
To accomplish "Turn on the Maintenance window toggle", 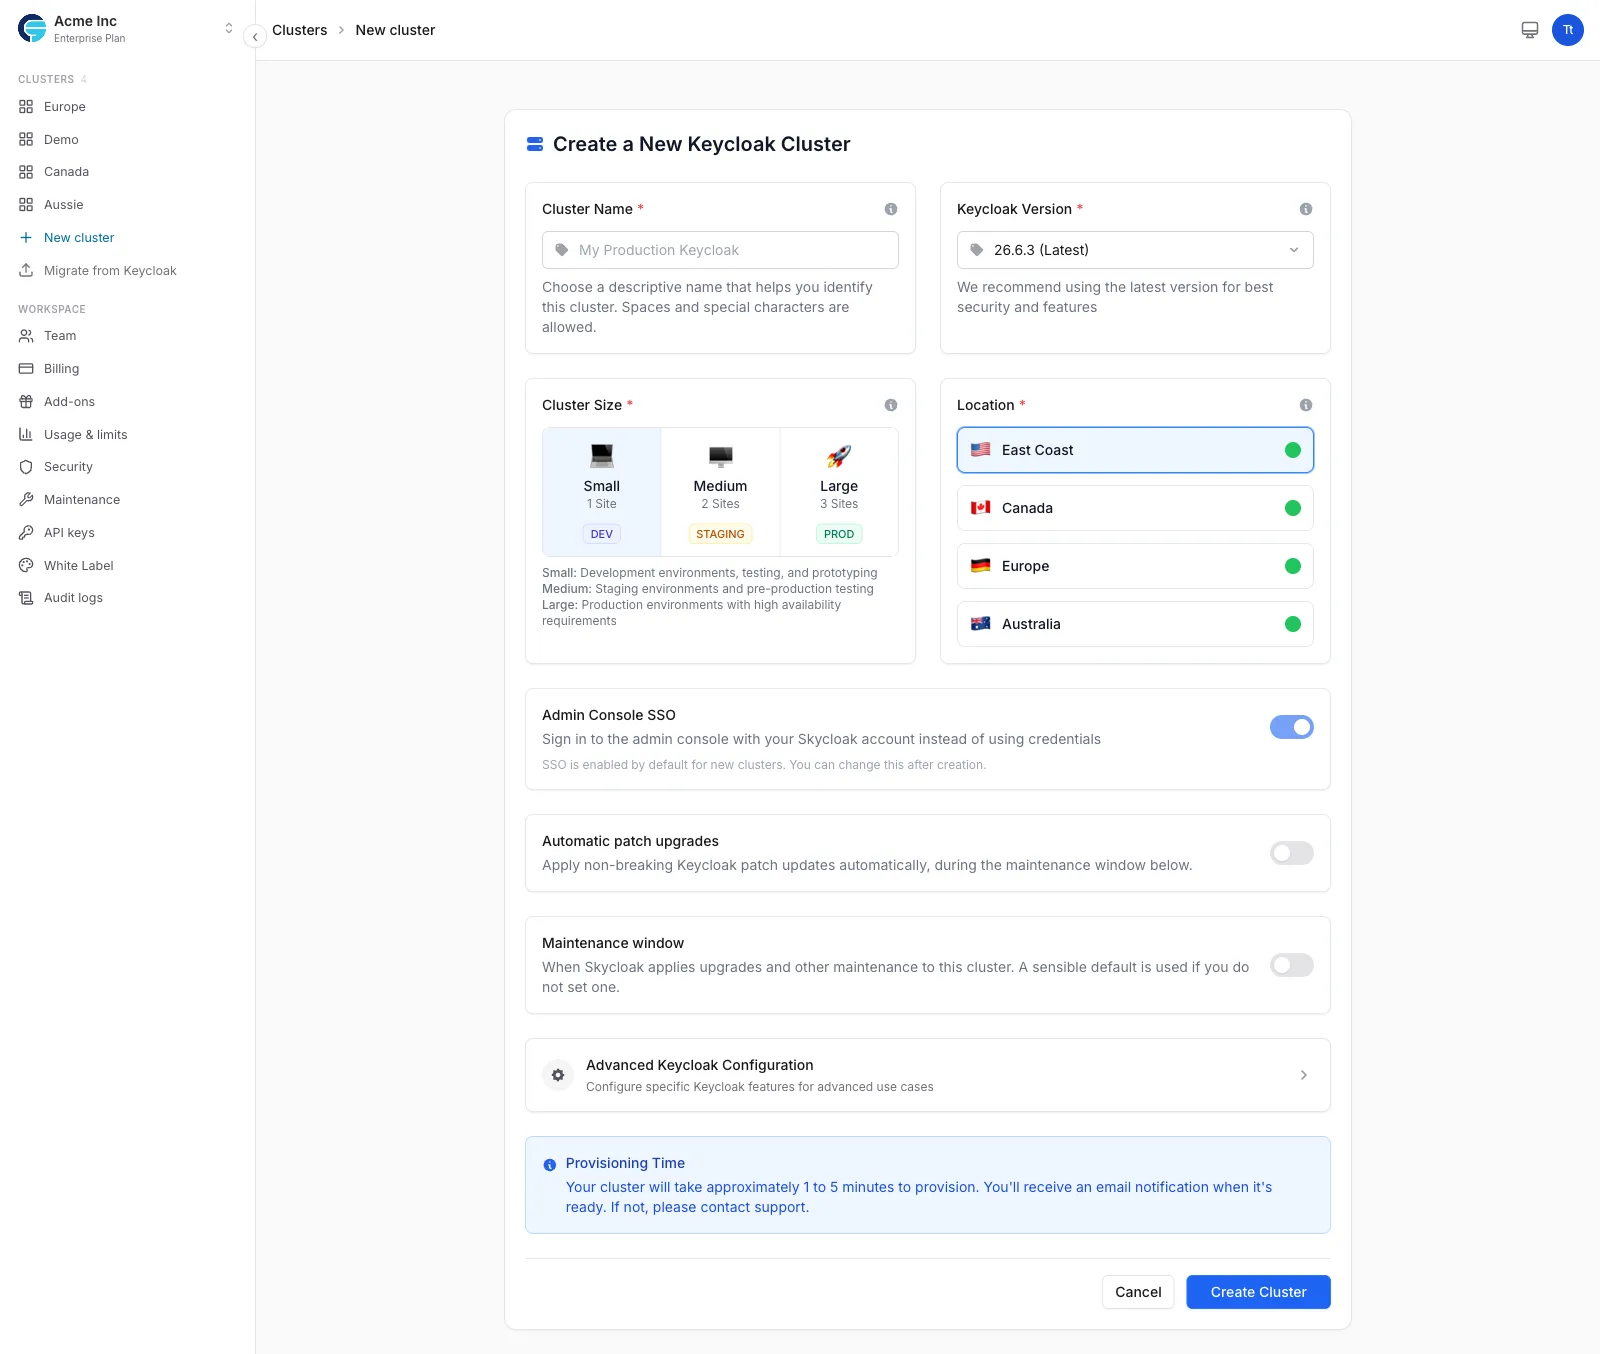I will tap(1292, 965).
